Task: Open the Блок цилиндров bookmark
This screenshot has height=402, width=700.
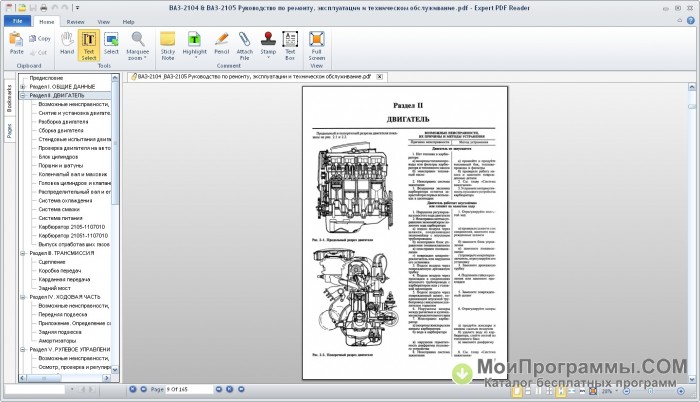Action: [58, 157]
